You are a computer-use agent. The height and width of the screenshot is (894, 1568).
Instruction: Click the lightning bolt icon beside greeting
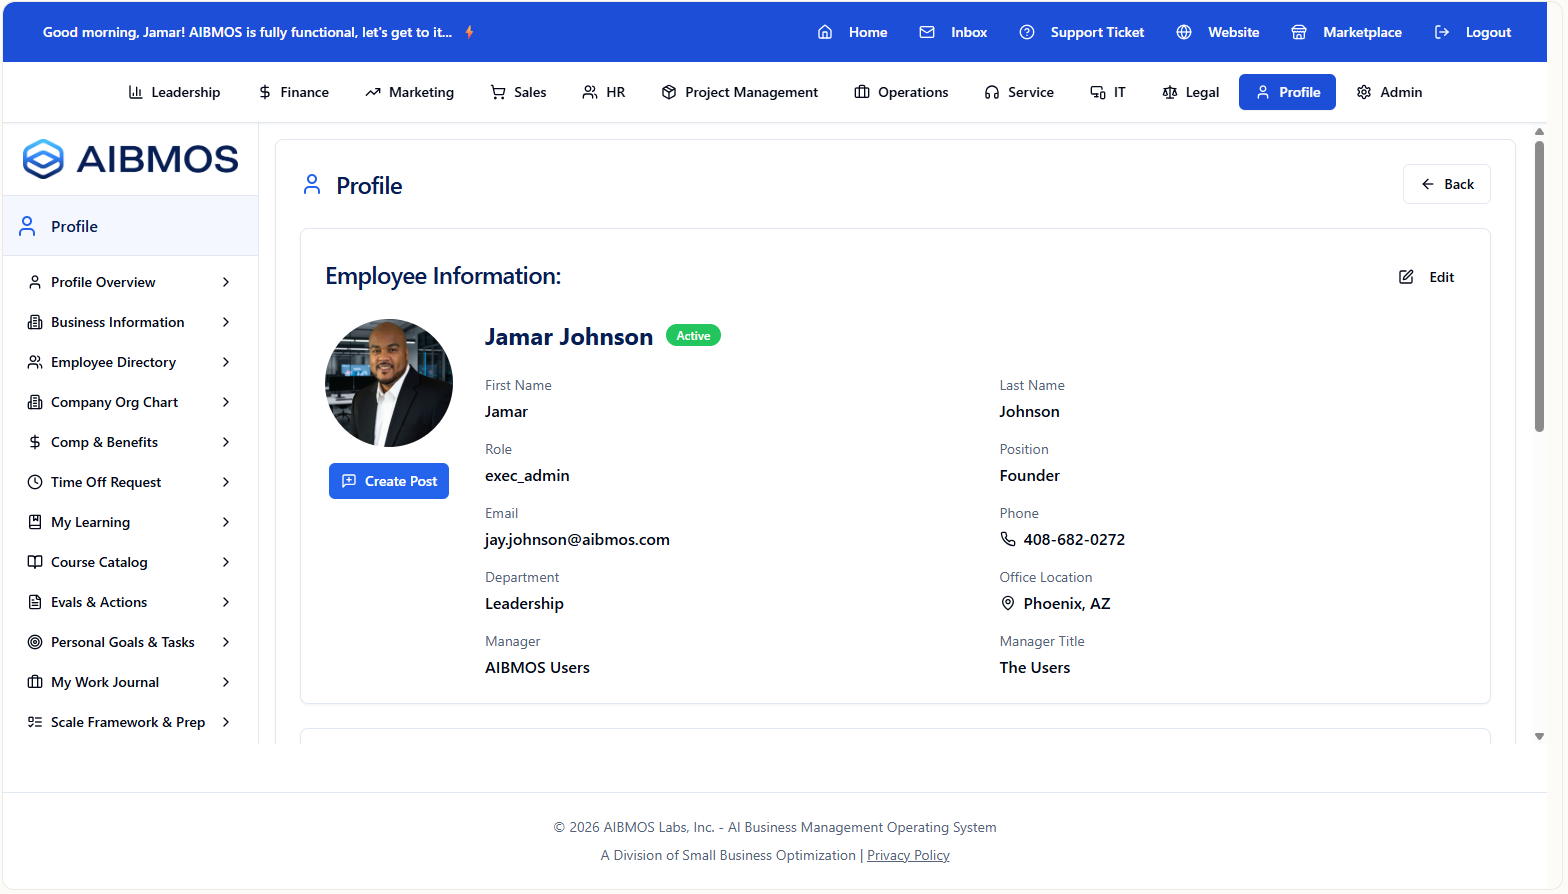click(469, 32)
